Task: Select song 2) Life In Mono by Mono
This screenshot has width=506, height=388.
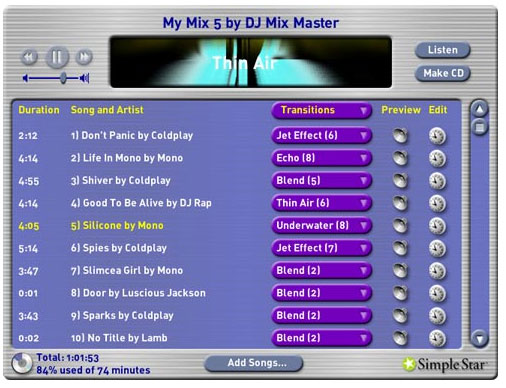Action: coord(127,158)
